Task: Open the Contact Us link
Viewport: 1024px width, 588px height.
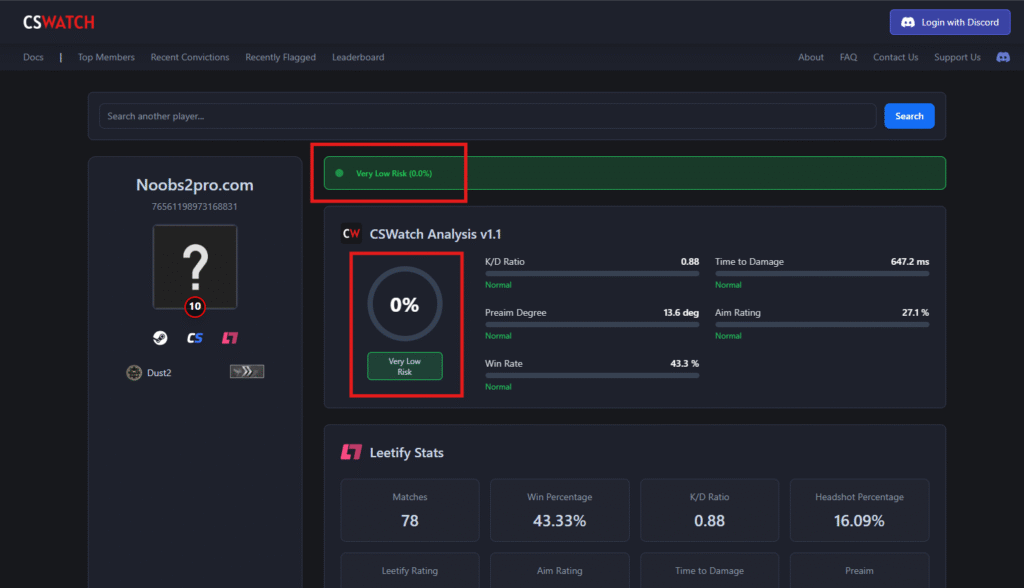Action: (x=895, y=57)
